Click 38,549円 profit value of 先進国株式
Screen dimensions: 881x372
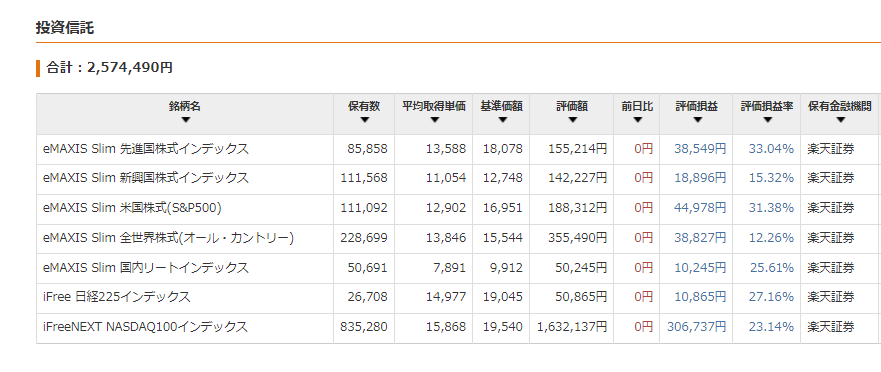point(700,149)
